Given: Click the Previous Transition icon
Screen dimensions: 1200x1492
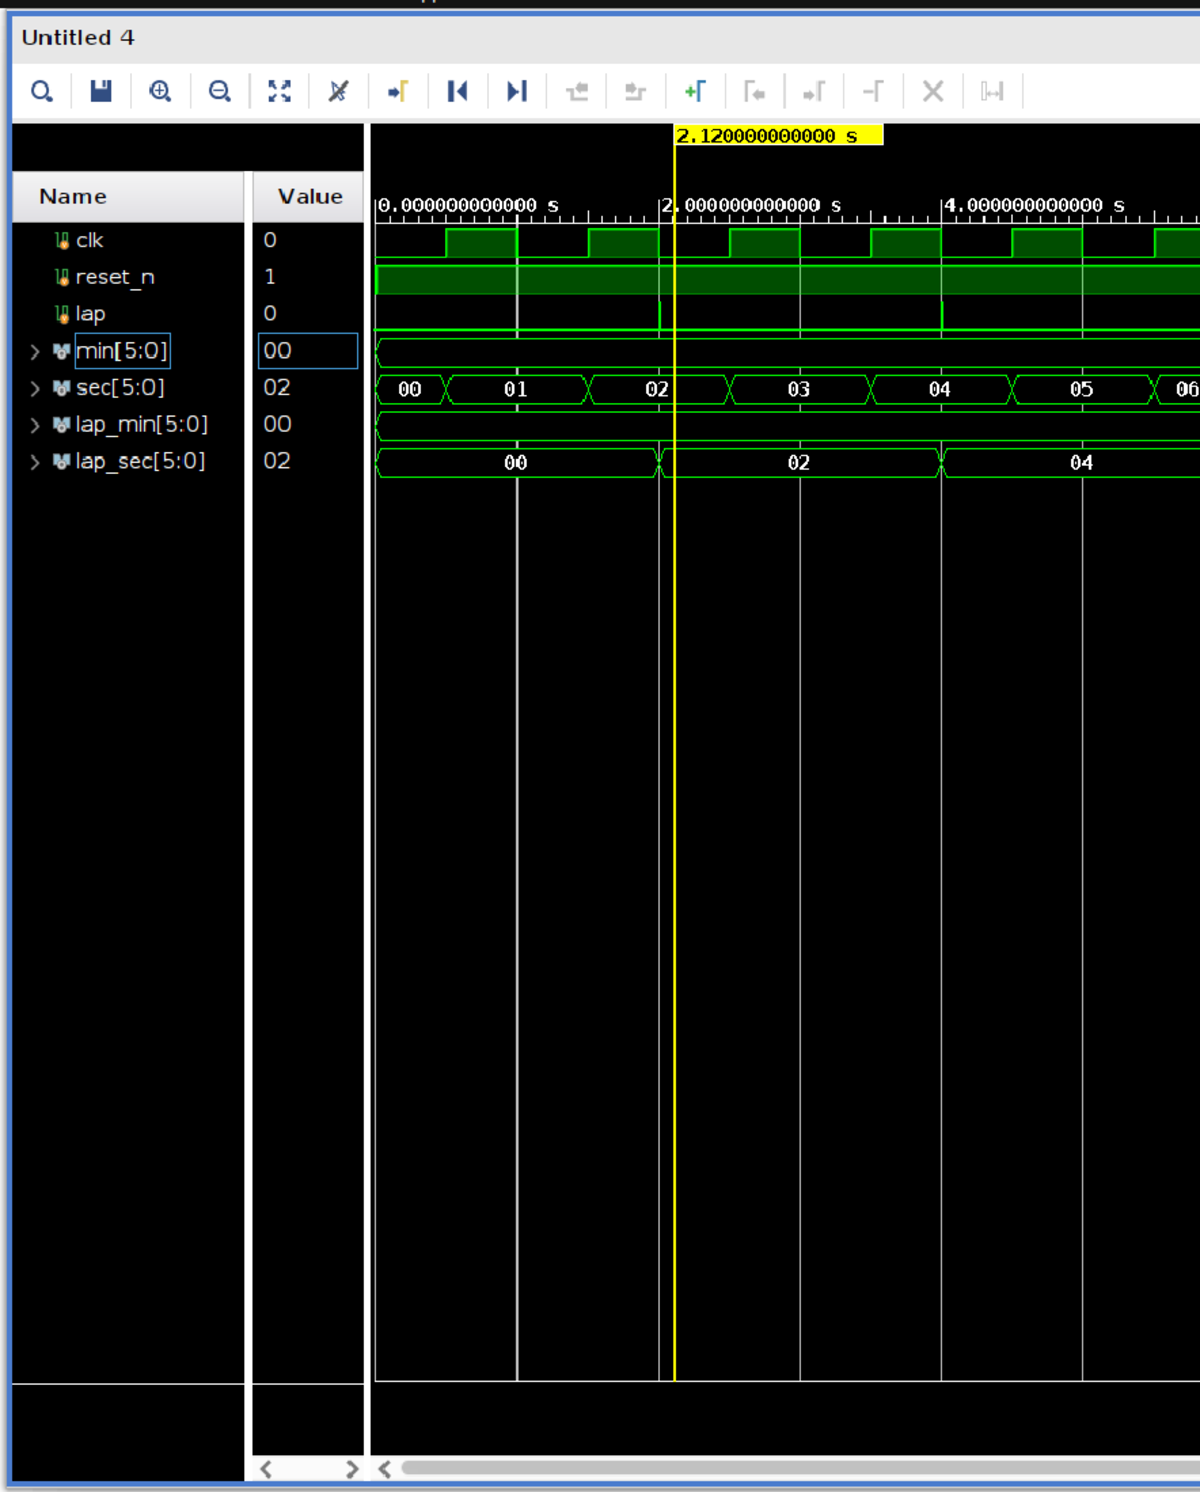Looking at the screenshot, I should coord(577,92).
